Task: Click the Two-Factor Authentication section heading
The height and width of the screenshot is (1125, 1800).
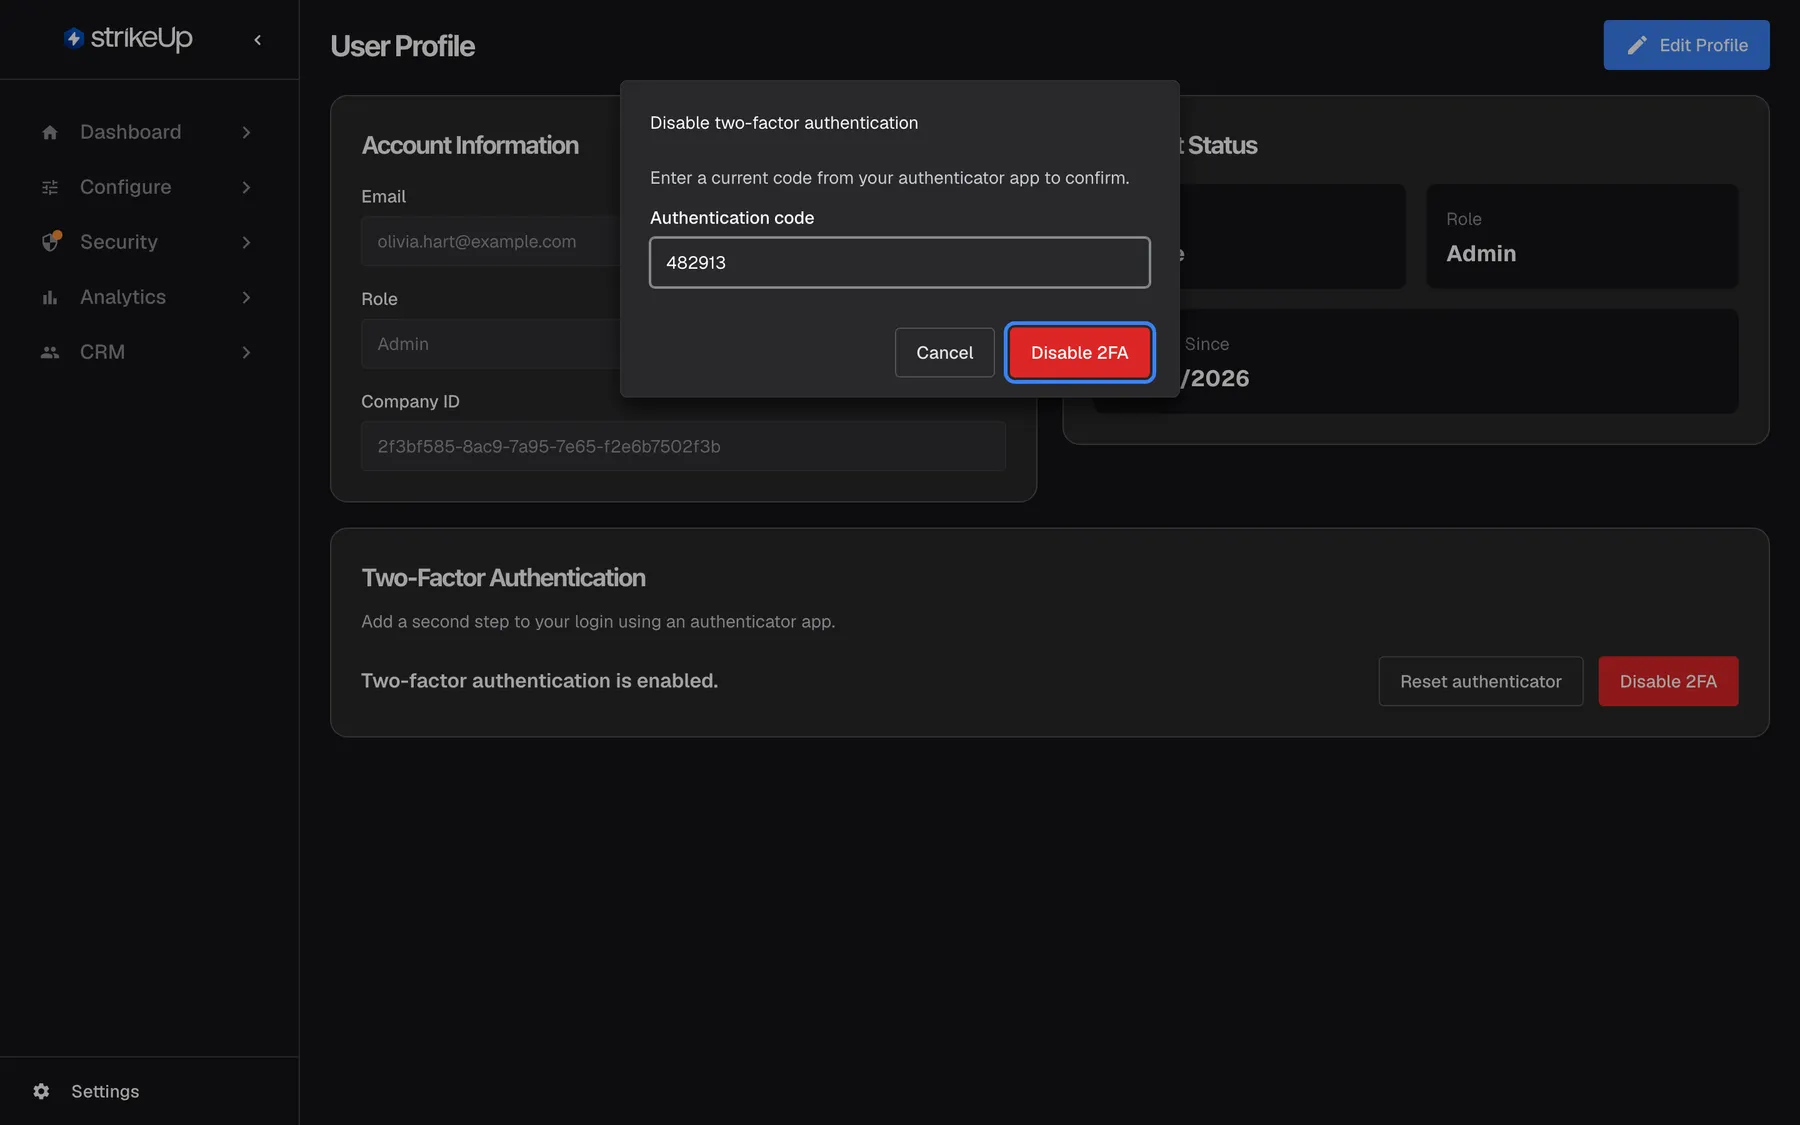Action: click(x=503, y=578)
